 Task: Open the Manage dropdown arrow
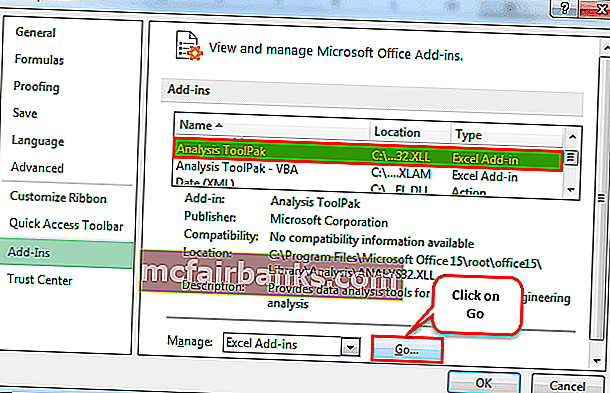[x=351, y=347]
